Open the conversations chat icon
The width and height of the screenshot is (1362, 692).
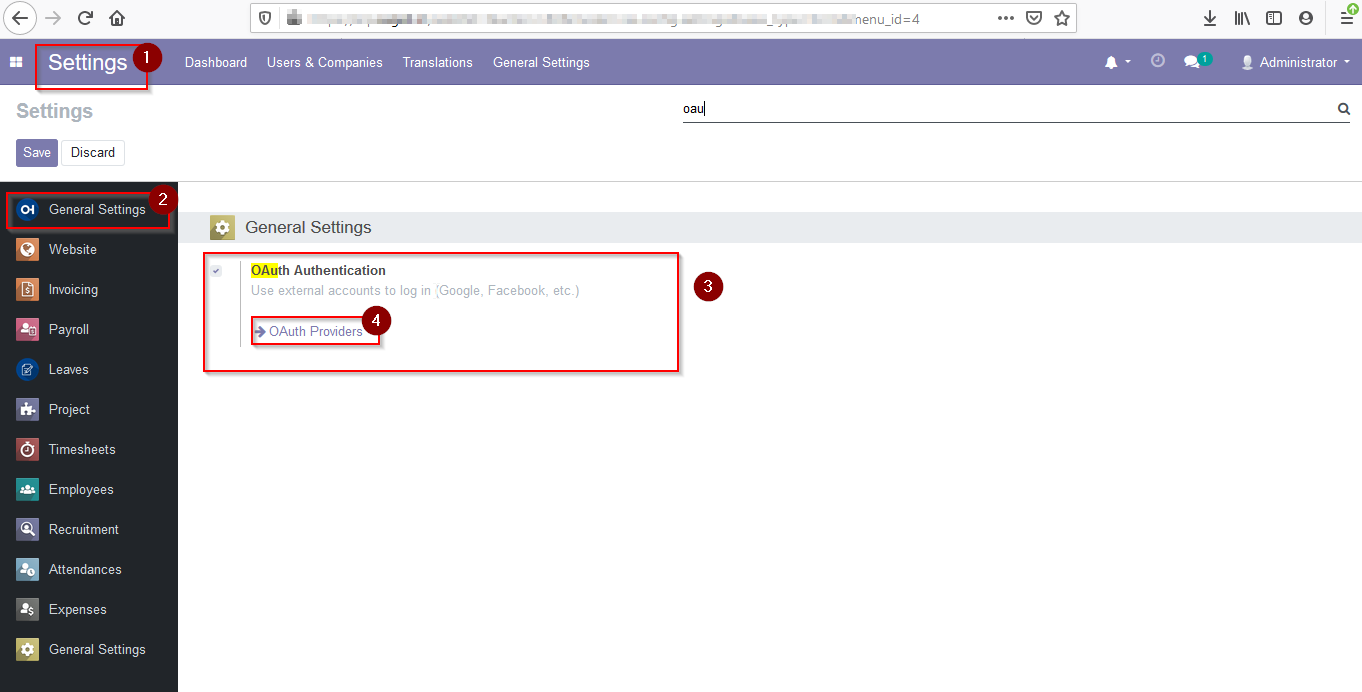pyautogui.click(x=1192, y=62)
